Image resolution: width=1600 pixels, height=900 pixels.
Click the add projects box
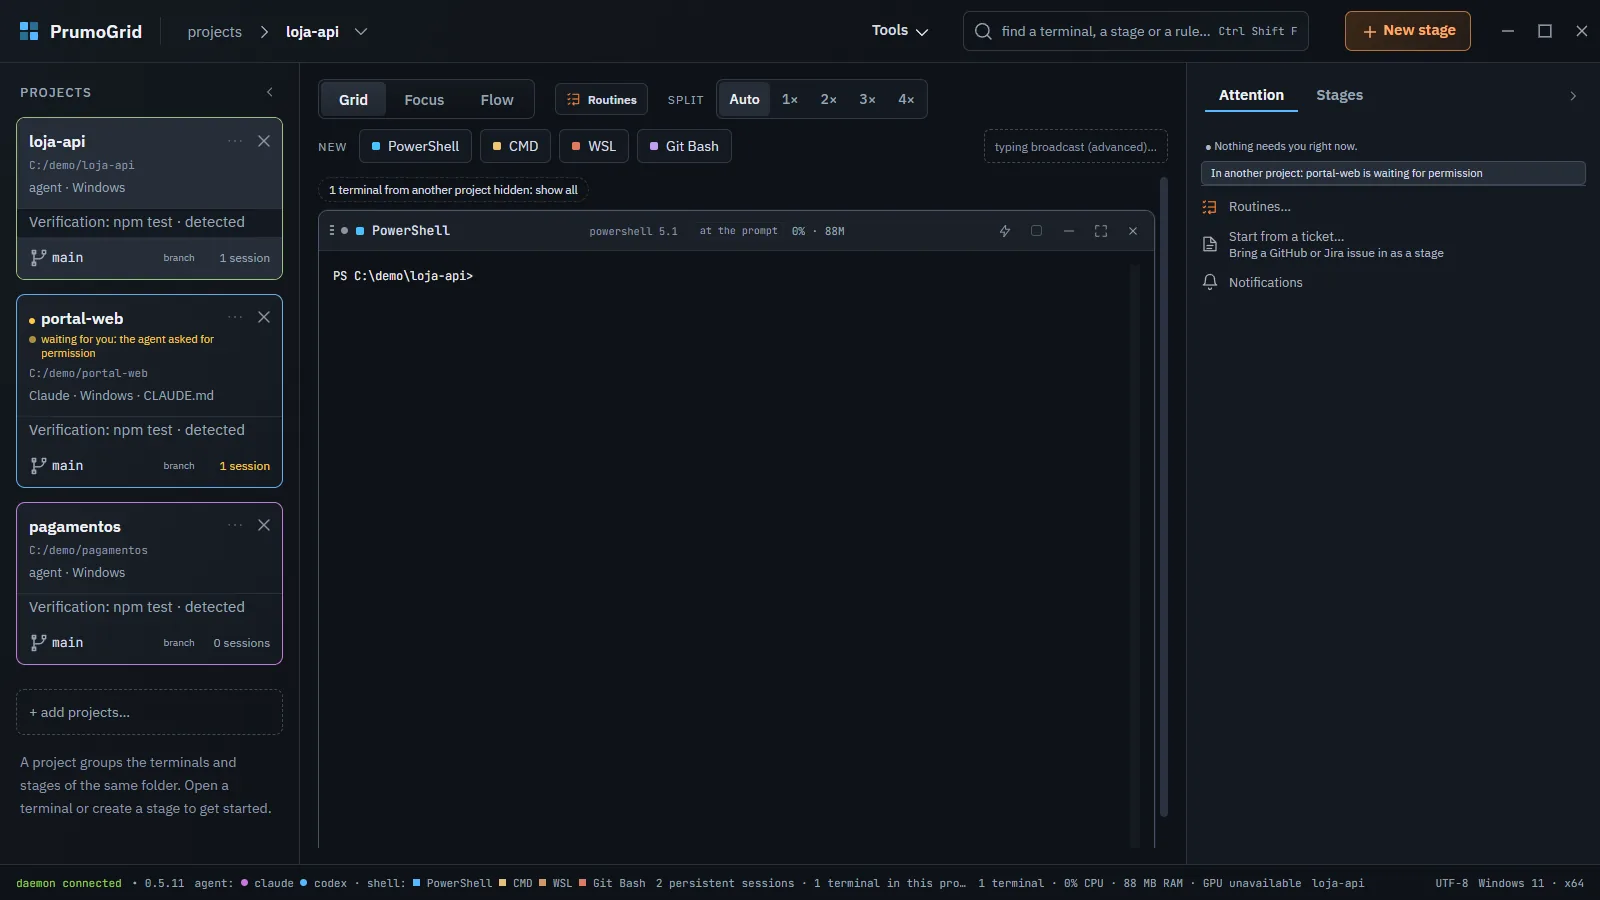coord(149,712)
